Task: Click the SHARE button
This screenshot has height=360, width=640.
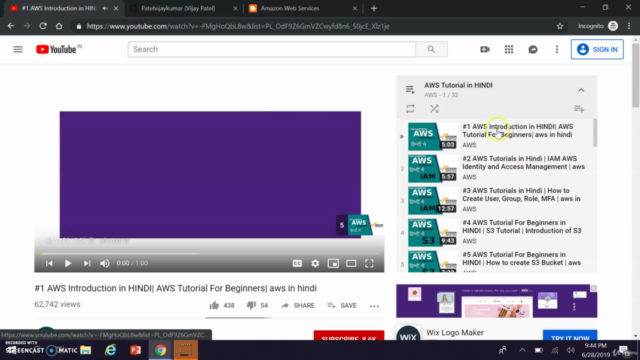Action: (x=298, y=305)
